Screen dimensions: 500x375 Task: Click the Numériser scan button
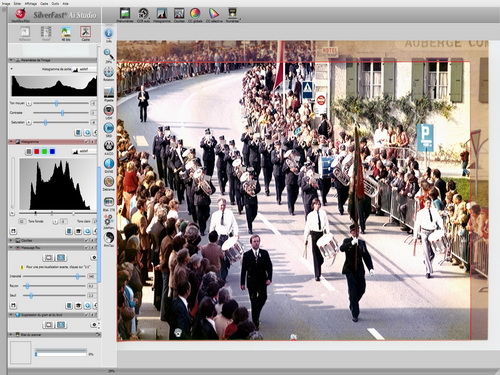(232, 13)
